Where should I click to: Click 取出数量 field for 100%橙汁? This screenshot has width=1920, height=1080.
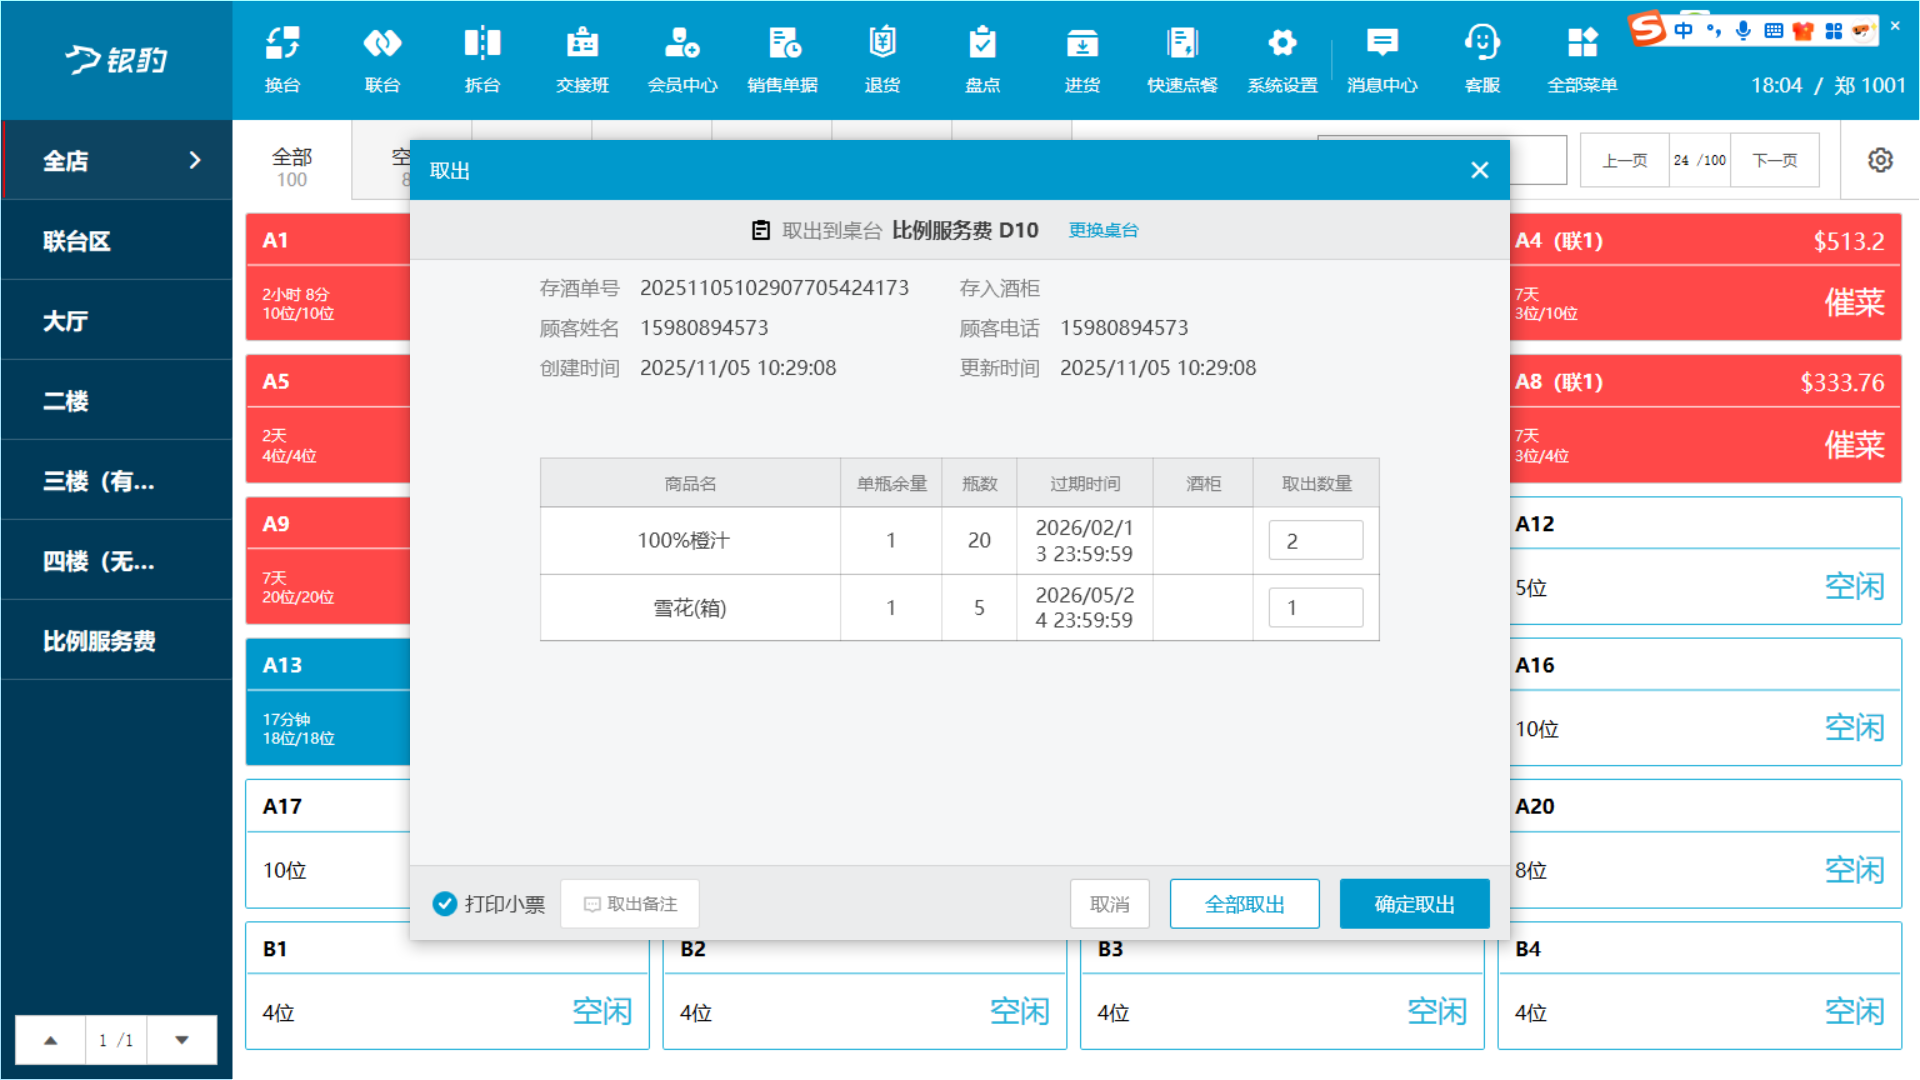click(1315, 541)
